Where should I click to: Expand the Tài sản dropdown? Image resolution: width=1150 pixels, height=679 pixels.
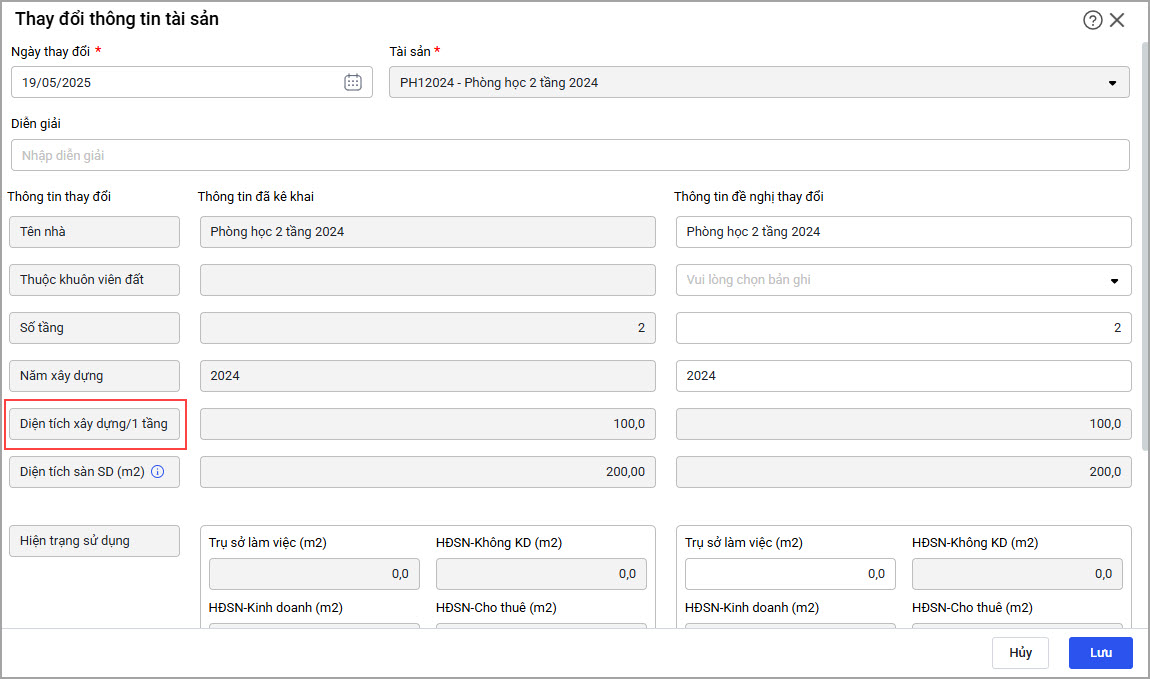(1112, 83)
